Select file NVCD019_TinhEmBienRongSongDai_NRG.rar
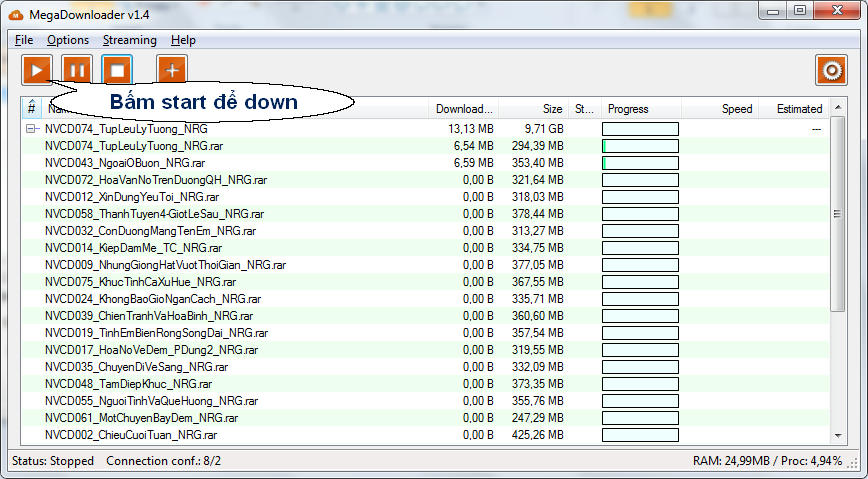Viewport: 868px width, 479px height. coord(157,333)
